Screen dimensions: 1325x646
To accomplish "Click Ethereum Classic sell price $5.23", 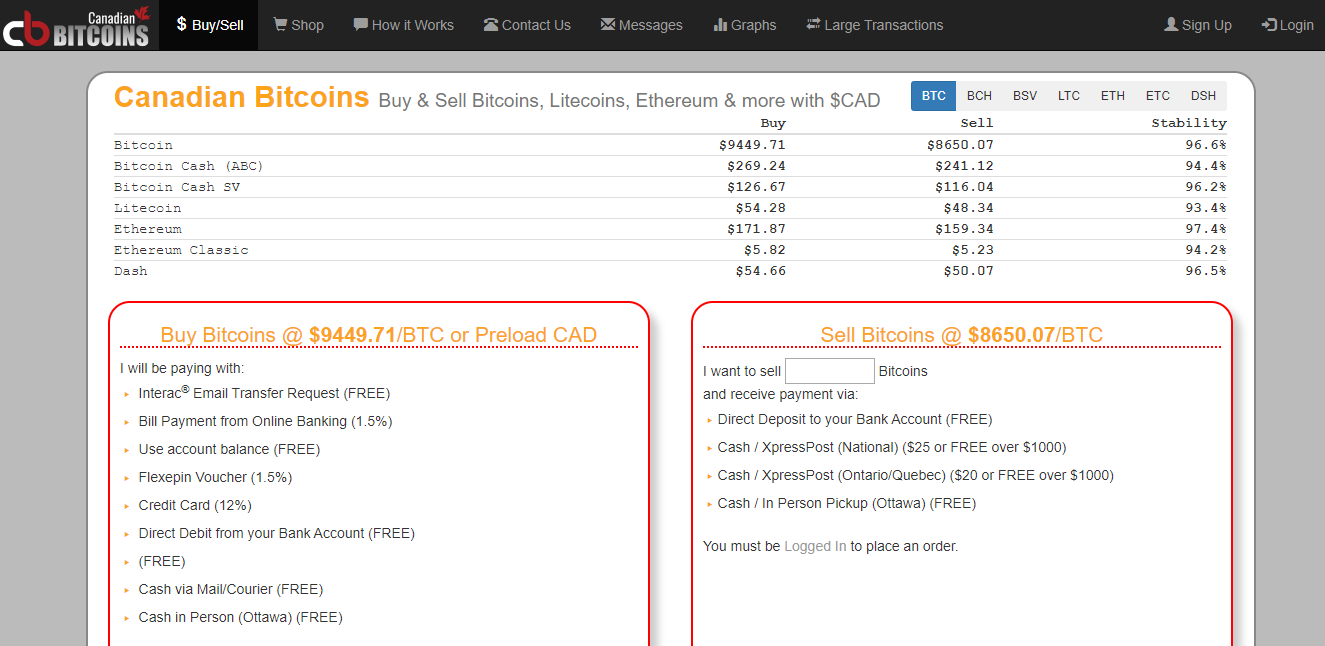I will [973, 250].
